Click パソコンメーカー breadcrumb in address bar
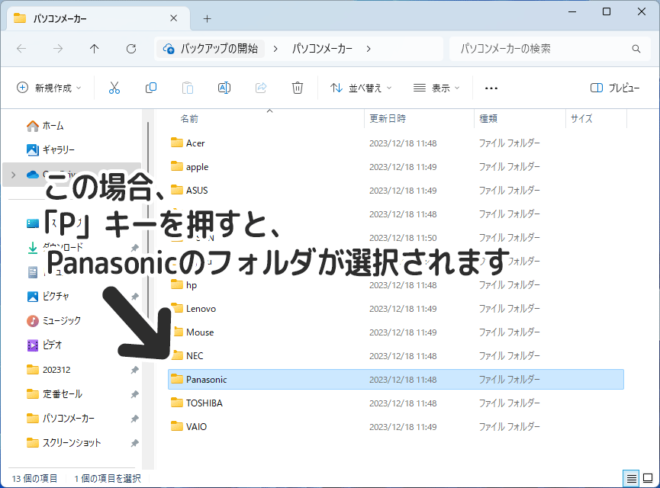Screen dimensions: 660x488 322,49
